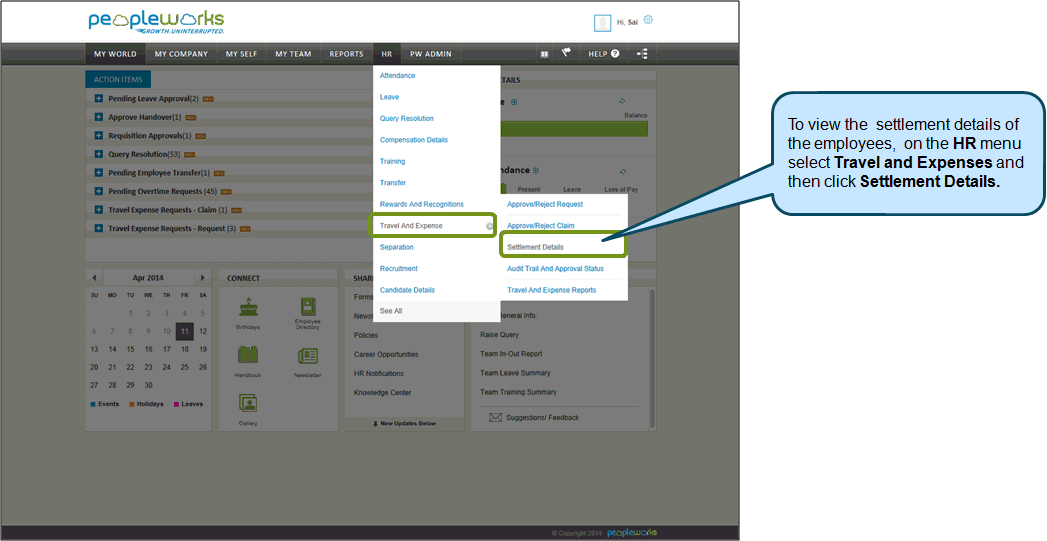Click See All in HR menu
Screen dimensions: 1047x541
click(x=391, y=311)
